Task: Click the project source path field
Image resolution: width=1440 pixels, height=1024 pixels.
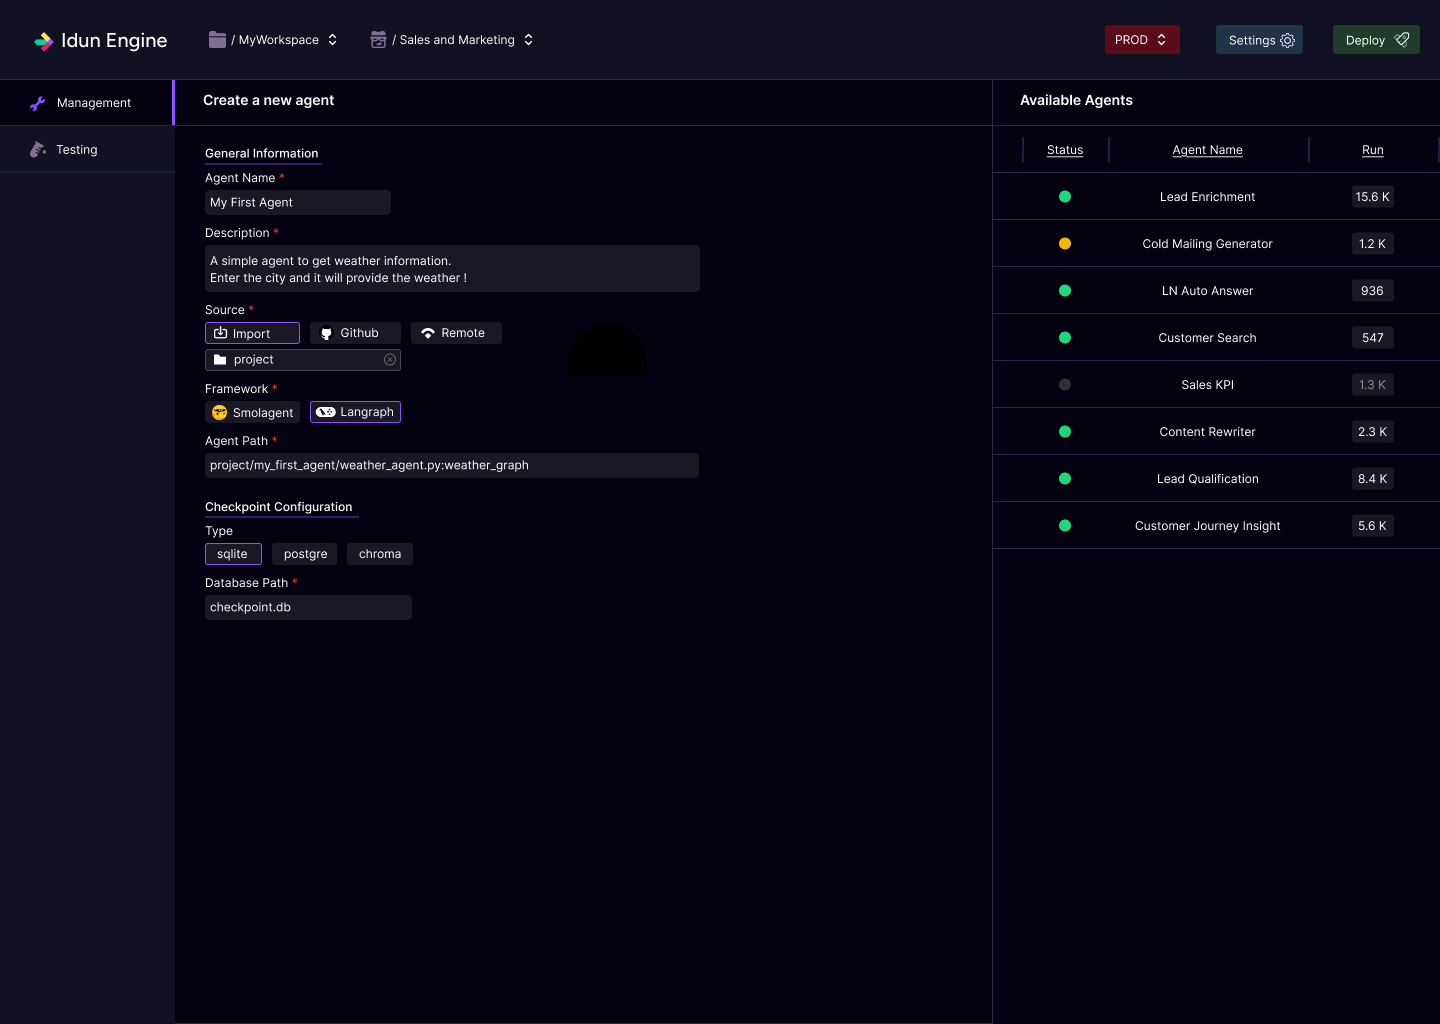Action: click(303, 360)
